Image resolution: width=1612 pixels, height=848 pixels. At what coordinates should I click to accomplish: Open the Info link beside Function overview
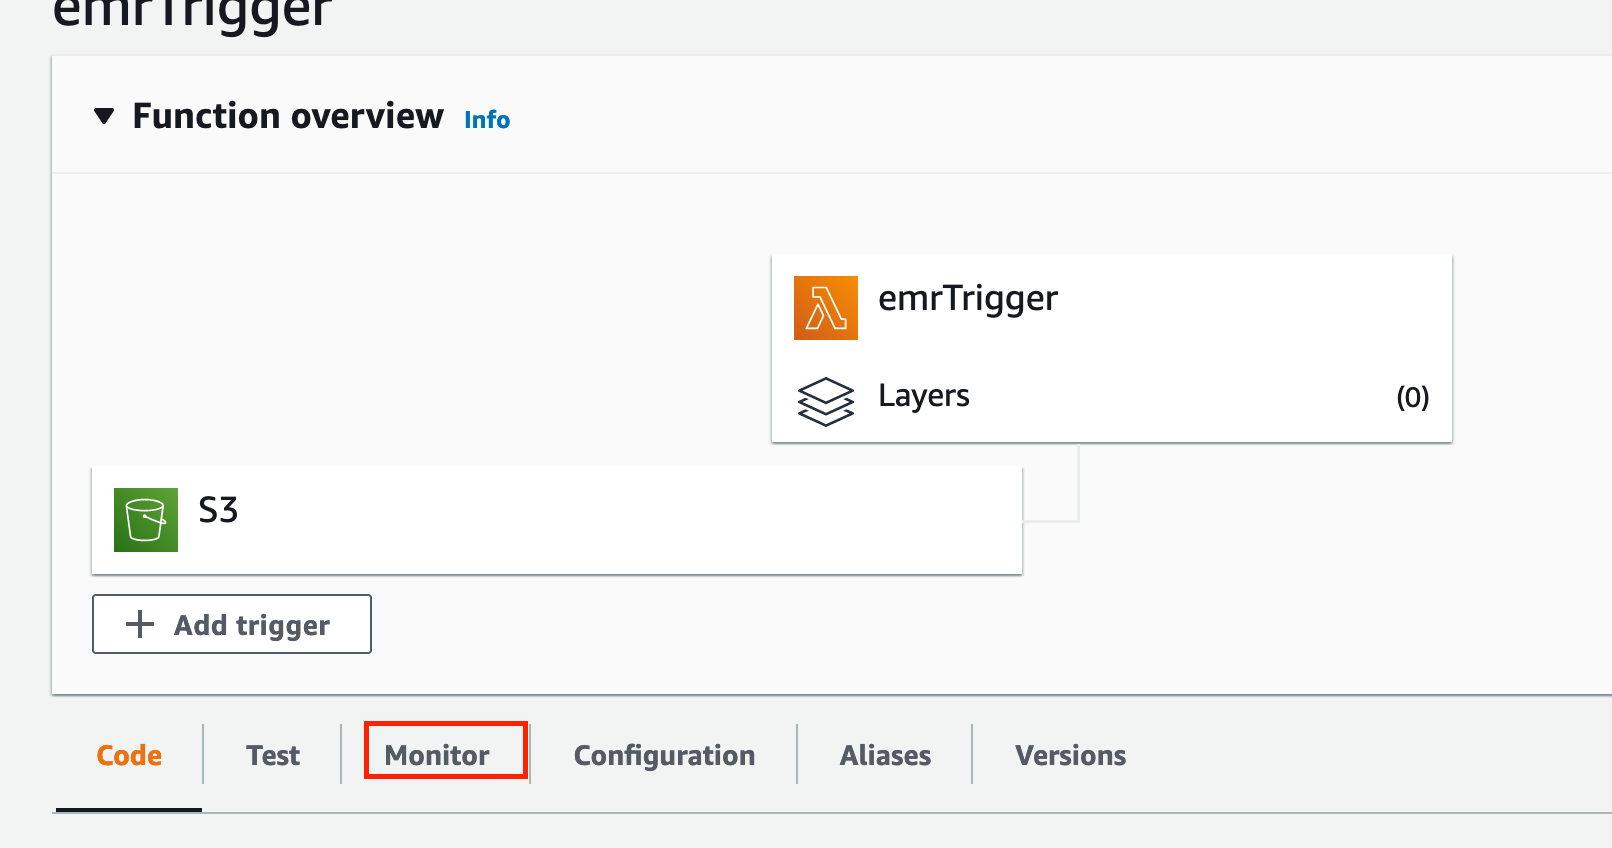[x=487, y=120]
